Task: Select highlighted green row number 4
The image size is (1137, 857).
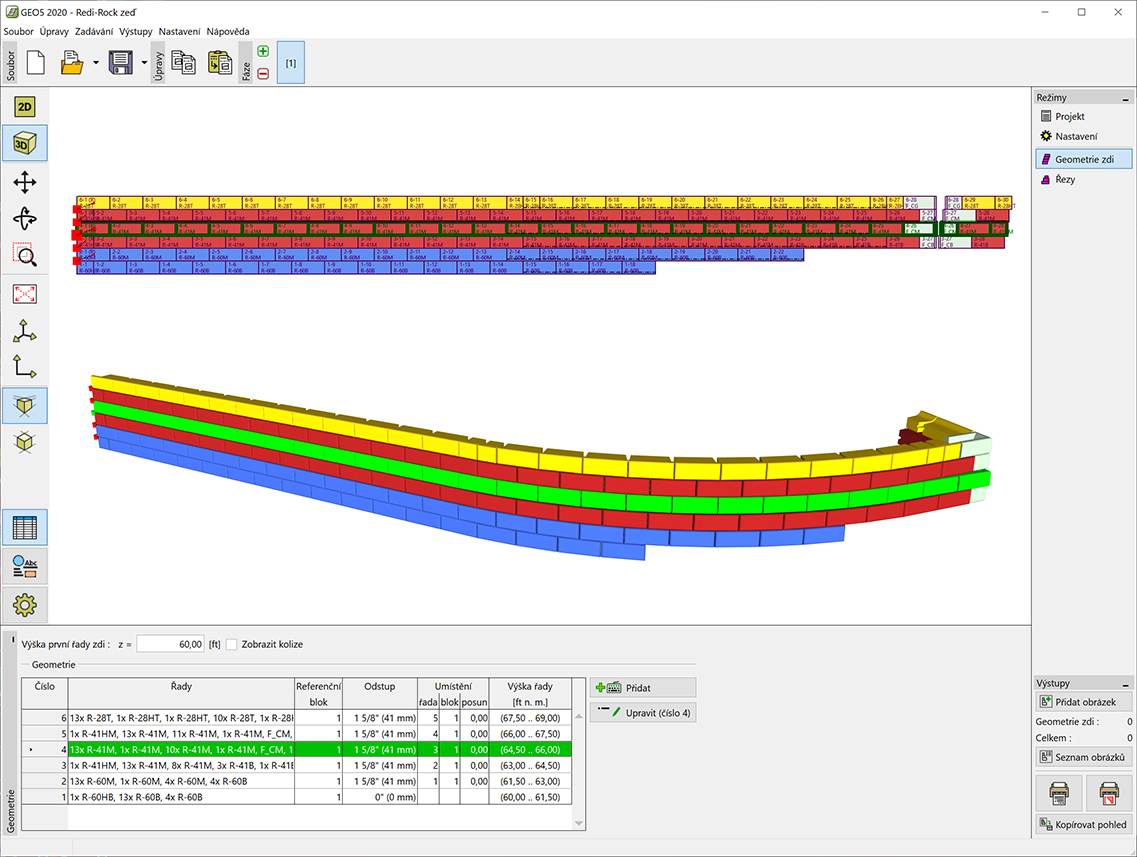Action: (x=297, y=750)
